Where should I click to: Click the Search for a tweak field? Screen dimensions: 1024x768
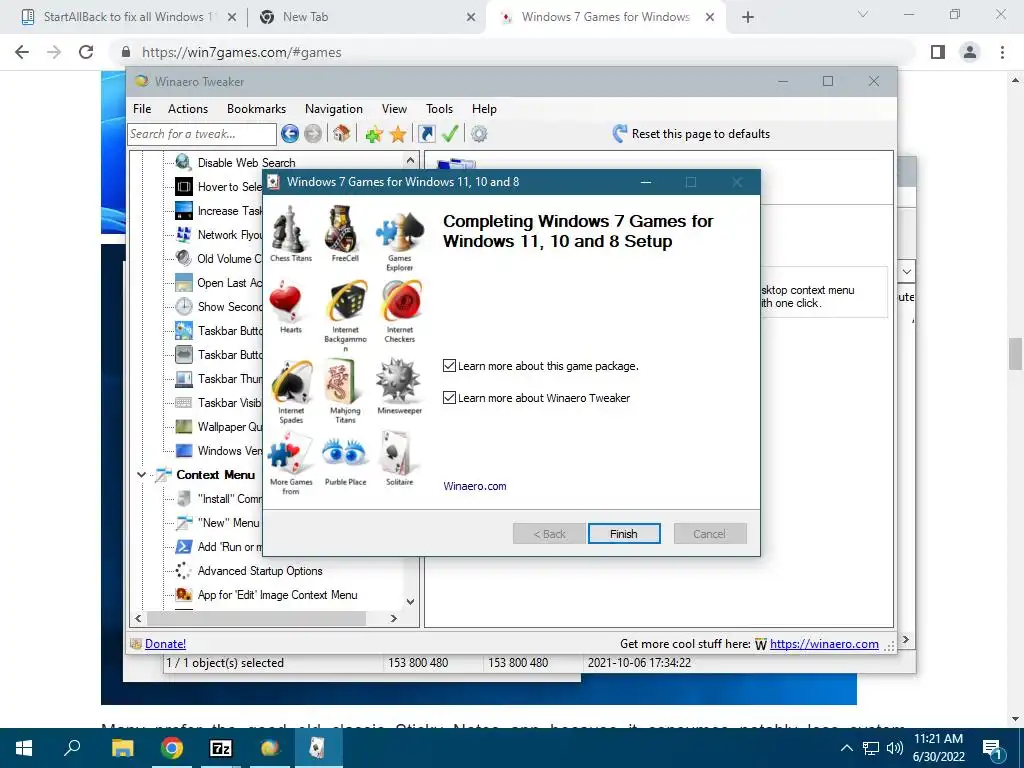point(202,134)
